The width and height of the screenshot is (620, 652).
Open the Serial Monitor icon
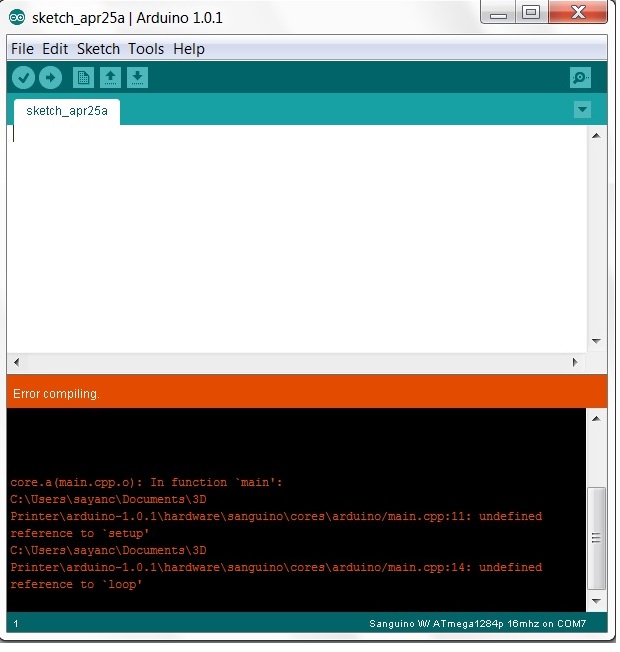tap(579, 78)
